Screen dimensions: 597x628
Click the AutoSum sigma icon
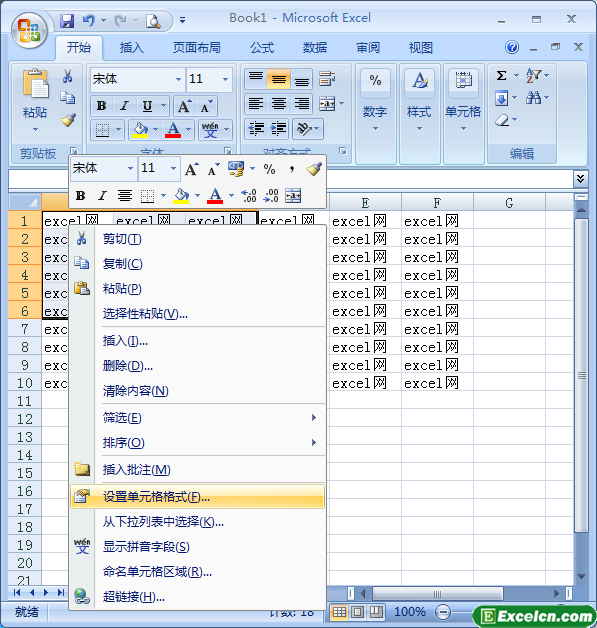tap(501, 75)
